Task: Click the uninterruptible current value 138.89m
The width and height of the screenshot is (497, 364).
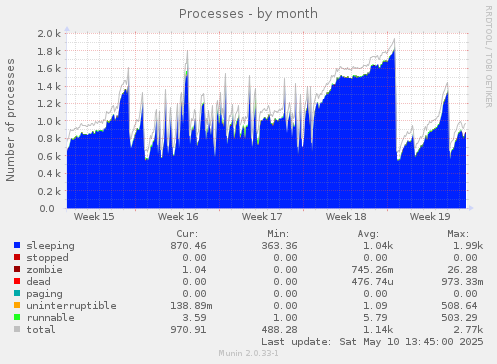Action: click(191, 306)
